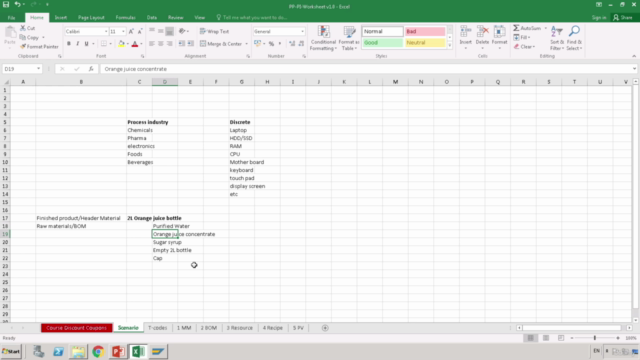The image size is (640, 360).
Task: Decrease the font size
Action: (x=140, y=31)
